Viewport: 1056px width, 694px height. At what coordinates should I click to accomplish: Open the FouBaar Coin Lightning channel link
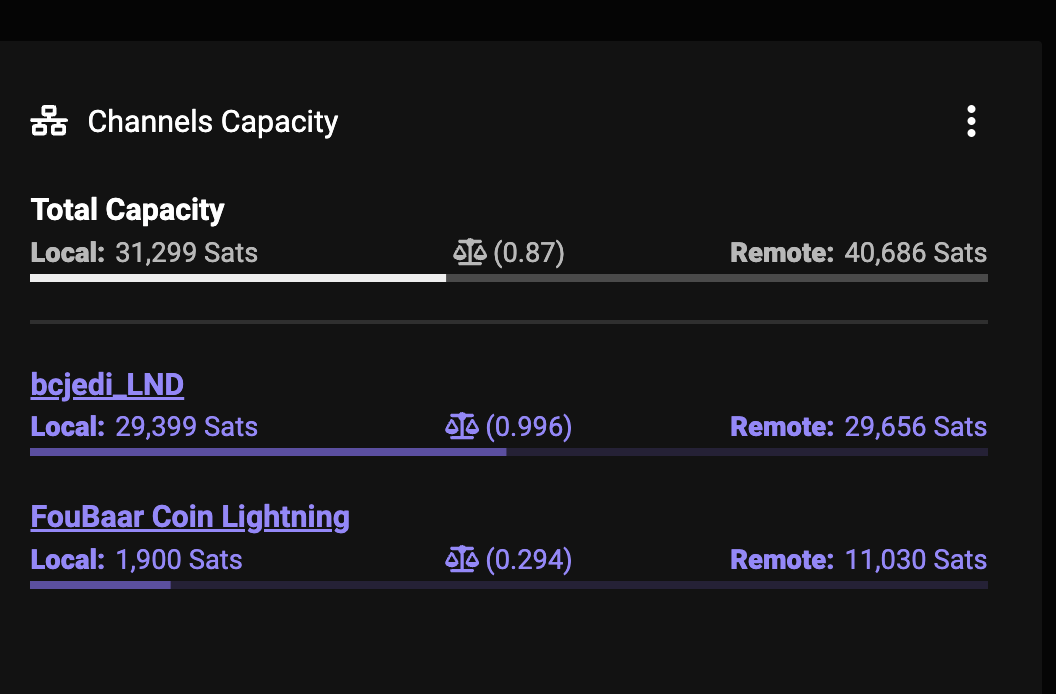190,517
